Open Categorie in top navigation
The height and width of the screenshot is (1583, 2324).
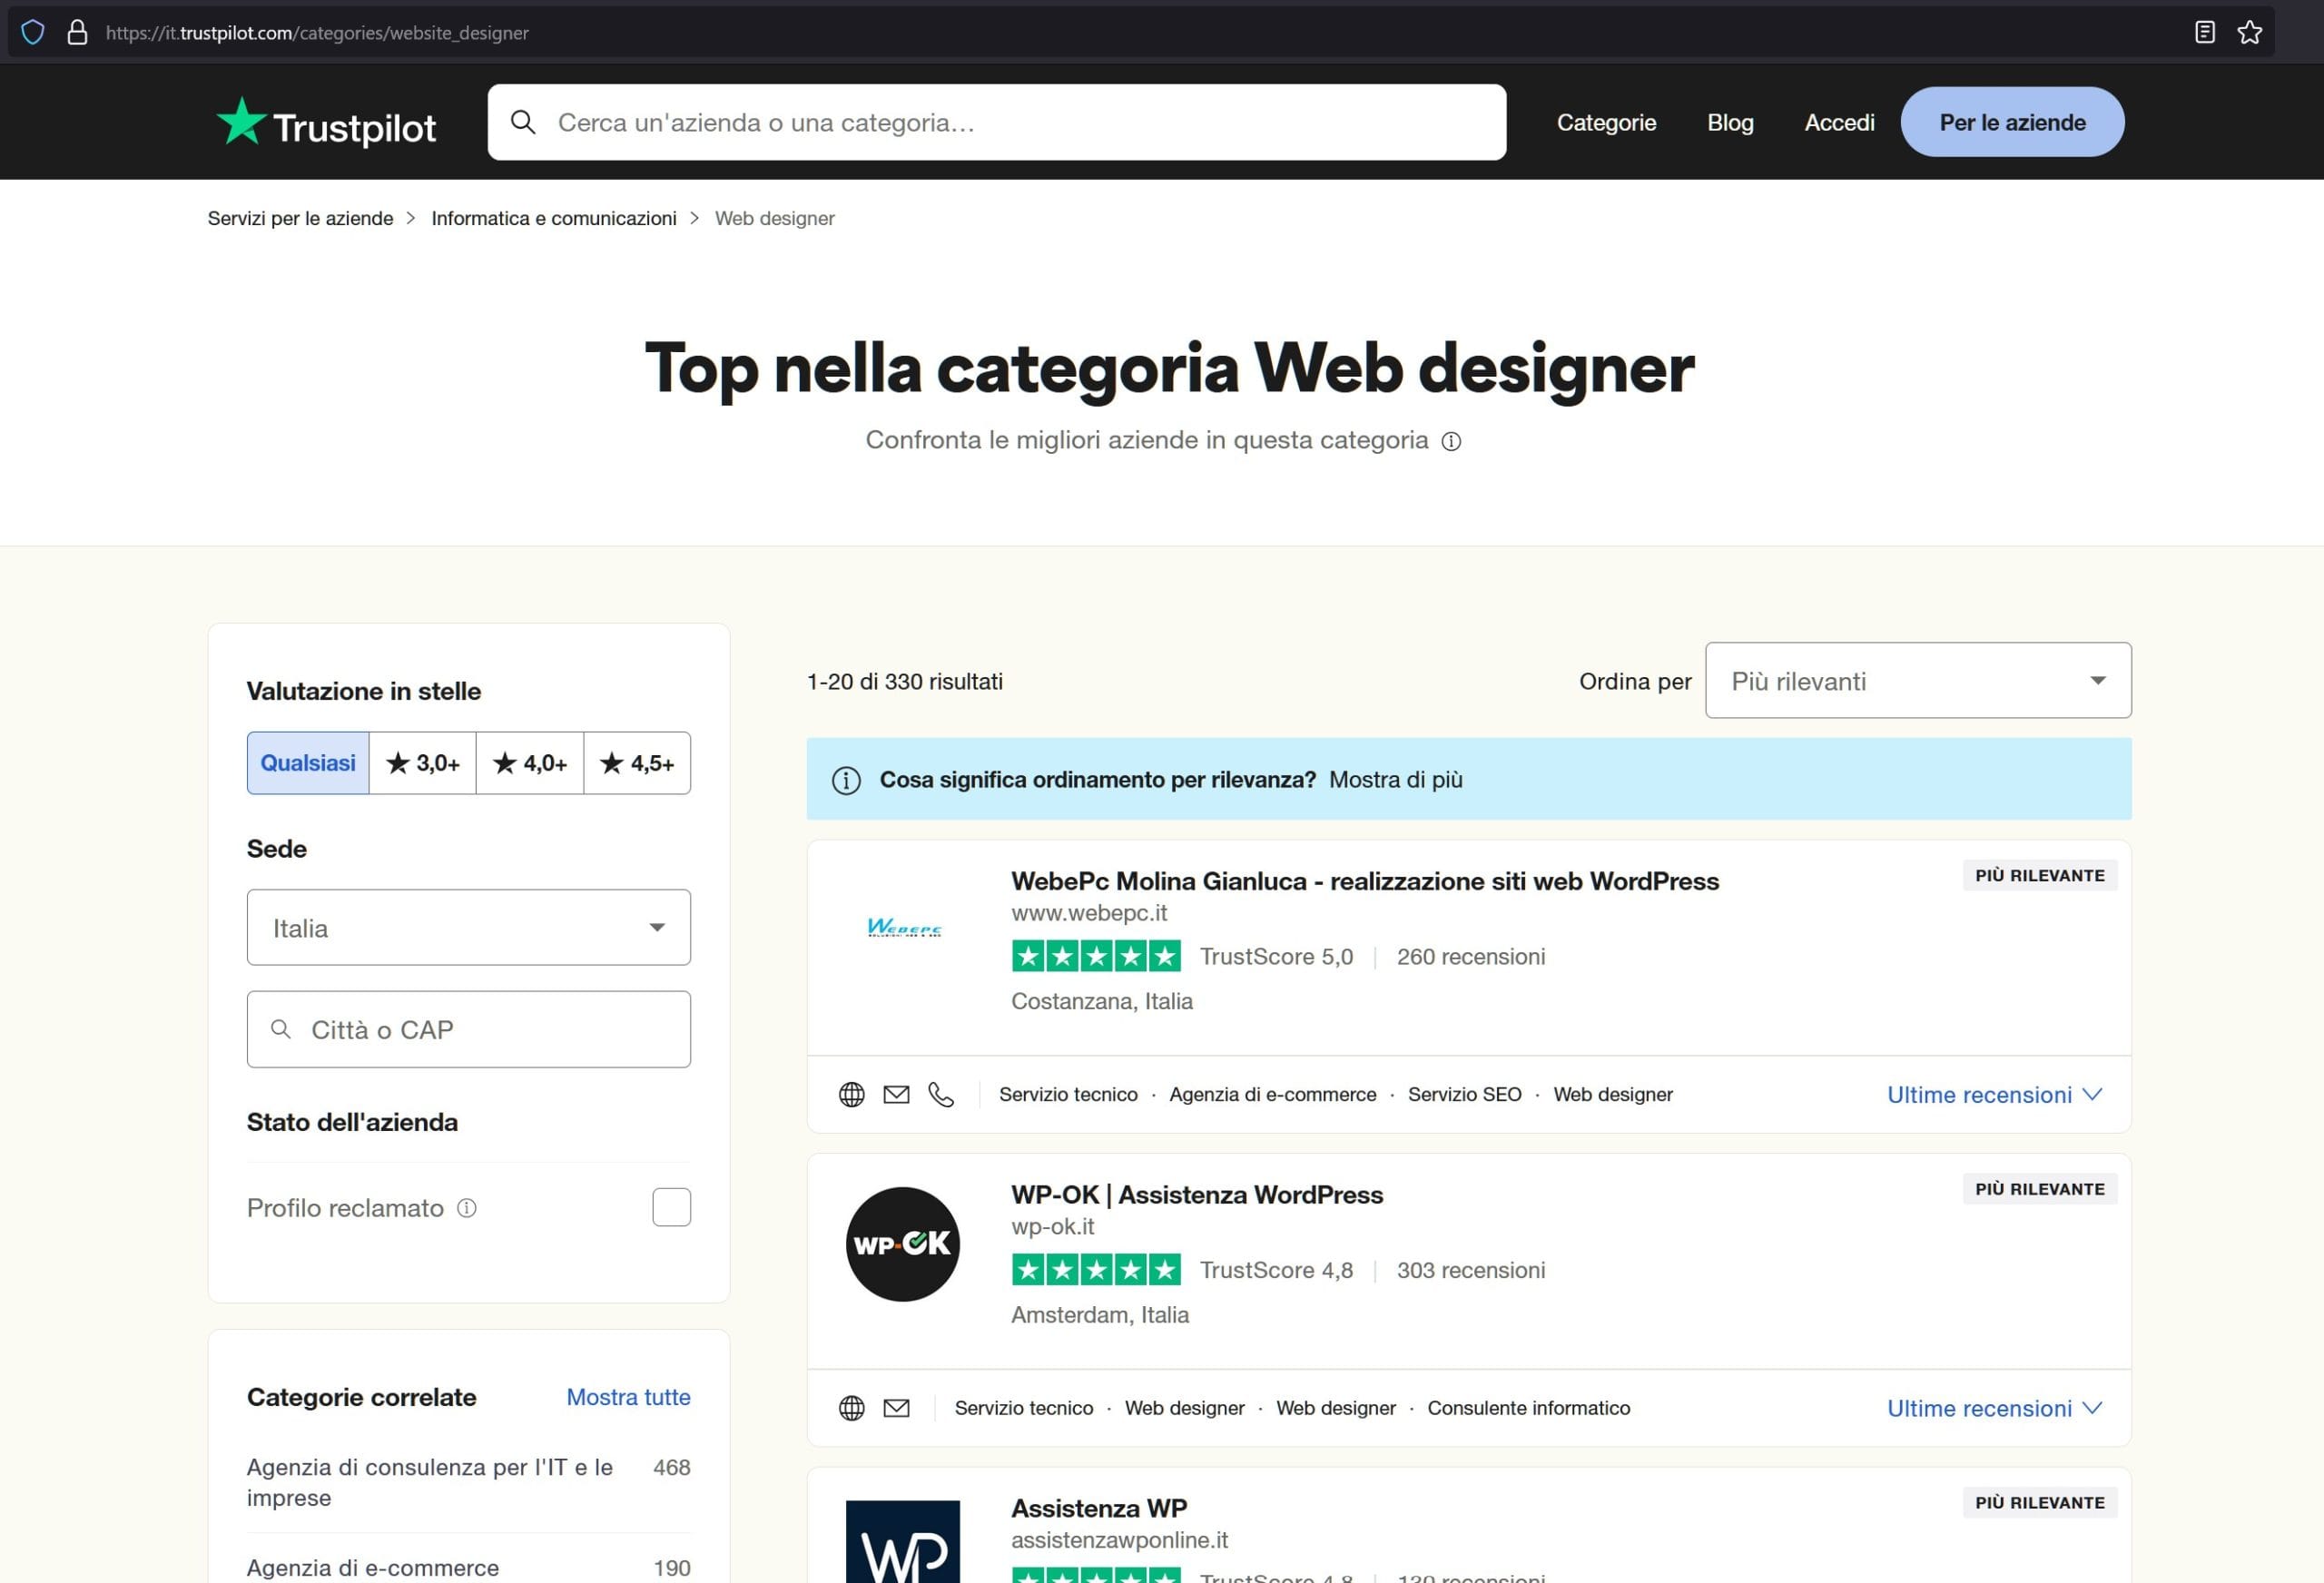1606,122
